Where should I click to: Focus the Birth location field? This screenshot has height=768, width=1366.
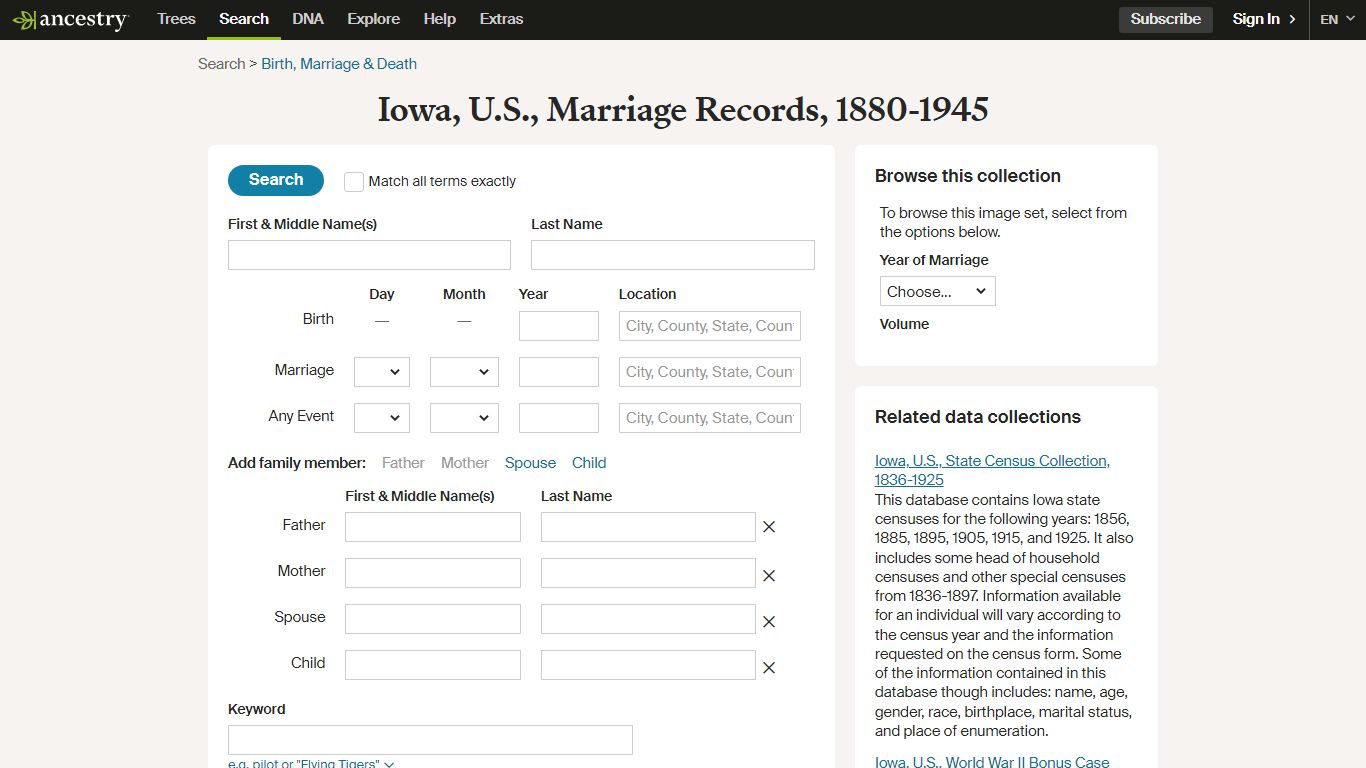coord(710,326)
